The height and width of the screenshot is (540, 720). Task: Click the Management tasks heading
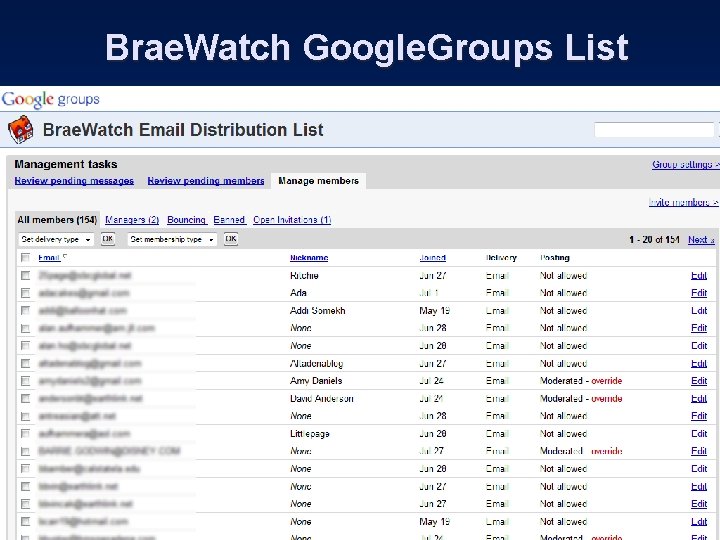[66, 164]
